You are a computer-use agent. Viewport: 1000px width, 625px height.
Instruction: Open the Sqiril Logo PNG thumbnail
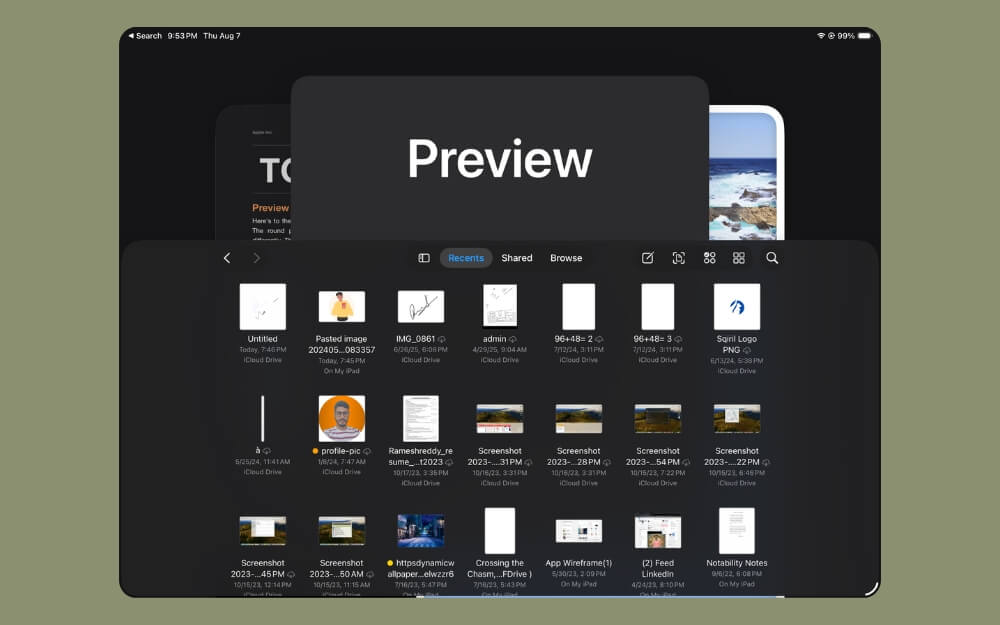(737, 307)
